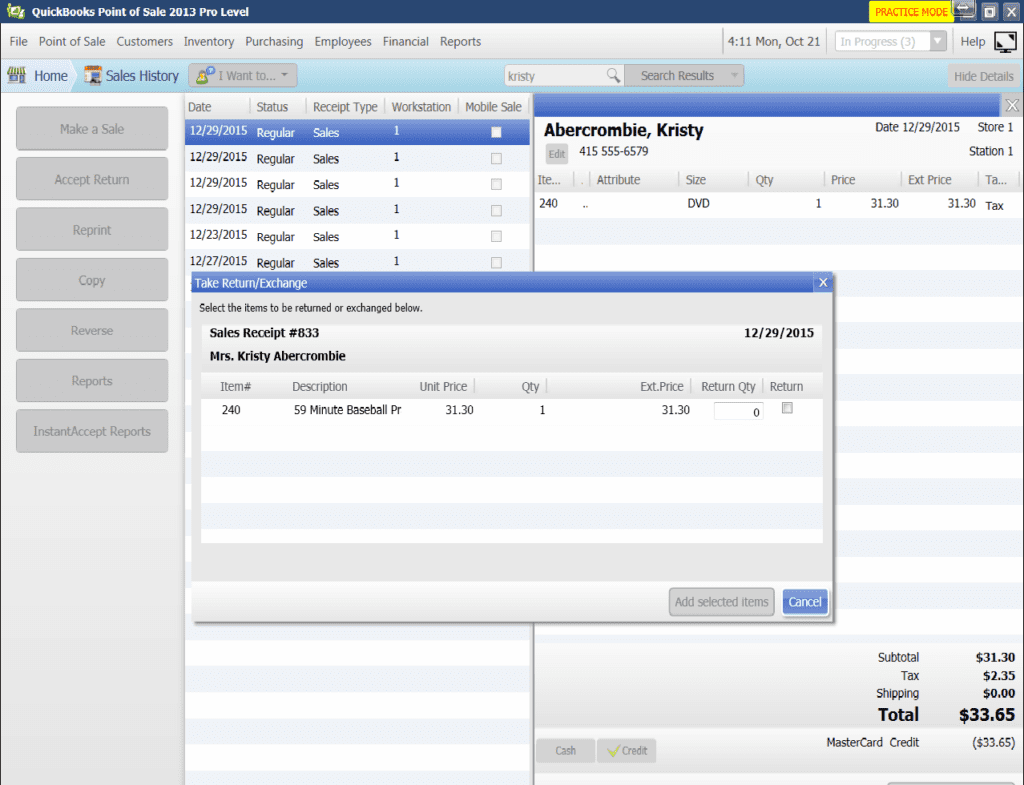Close the Take Return/Exchange dialog
The height and width of the screenshot is (785, 1024).
[823, 283]
